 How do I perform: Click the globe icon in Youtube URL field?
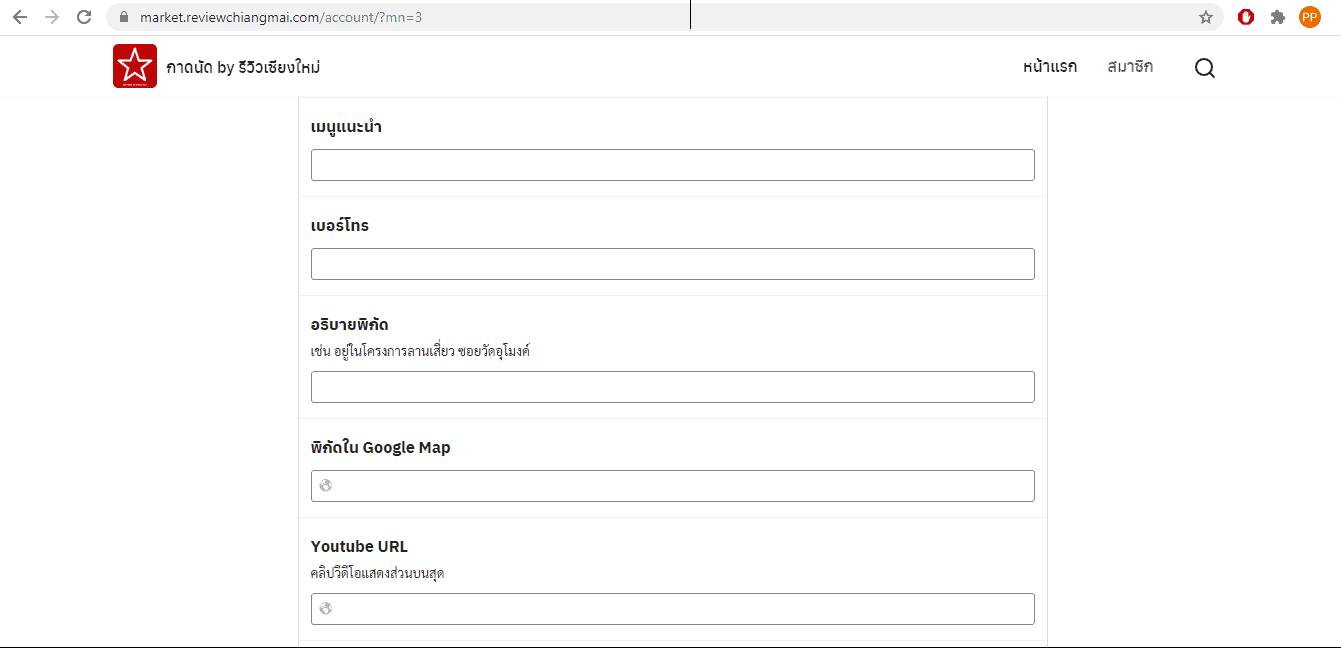coord(326,609)
